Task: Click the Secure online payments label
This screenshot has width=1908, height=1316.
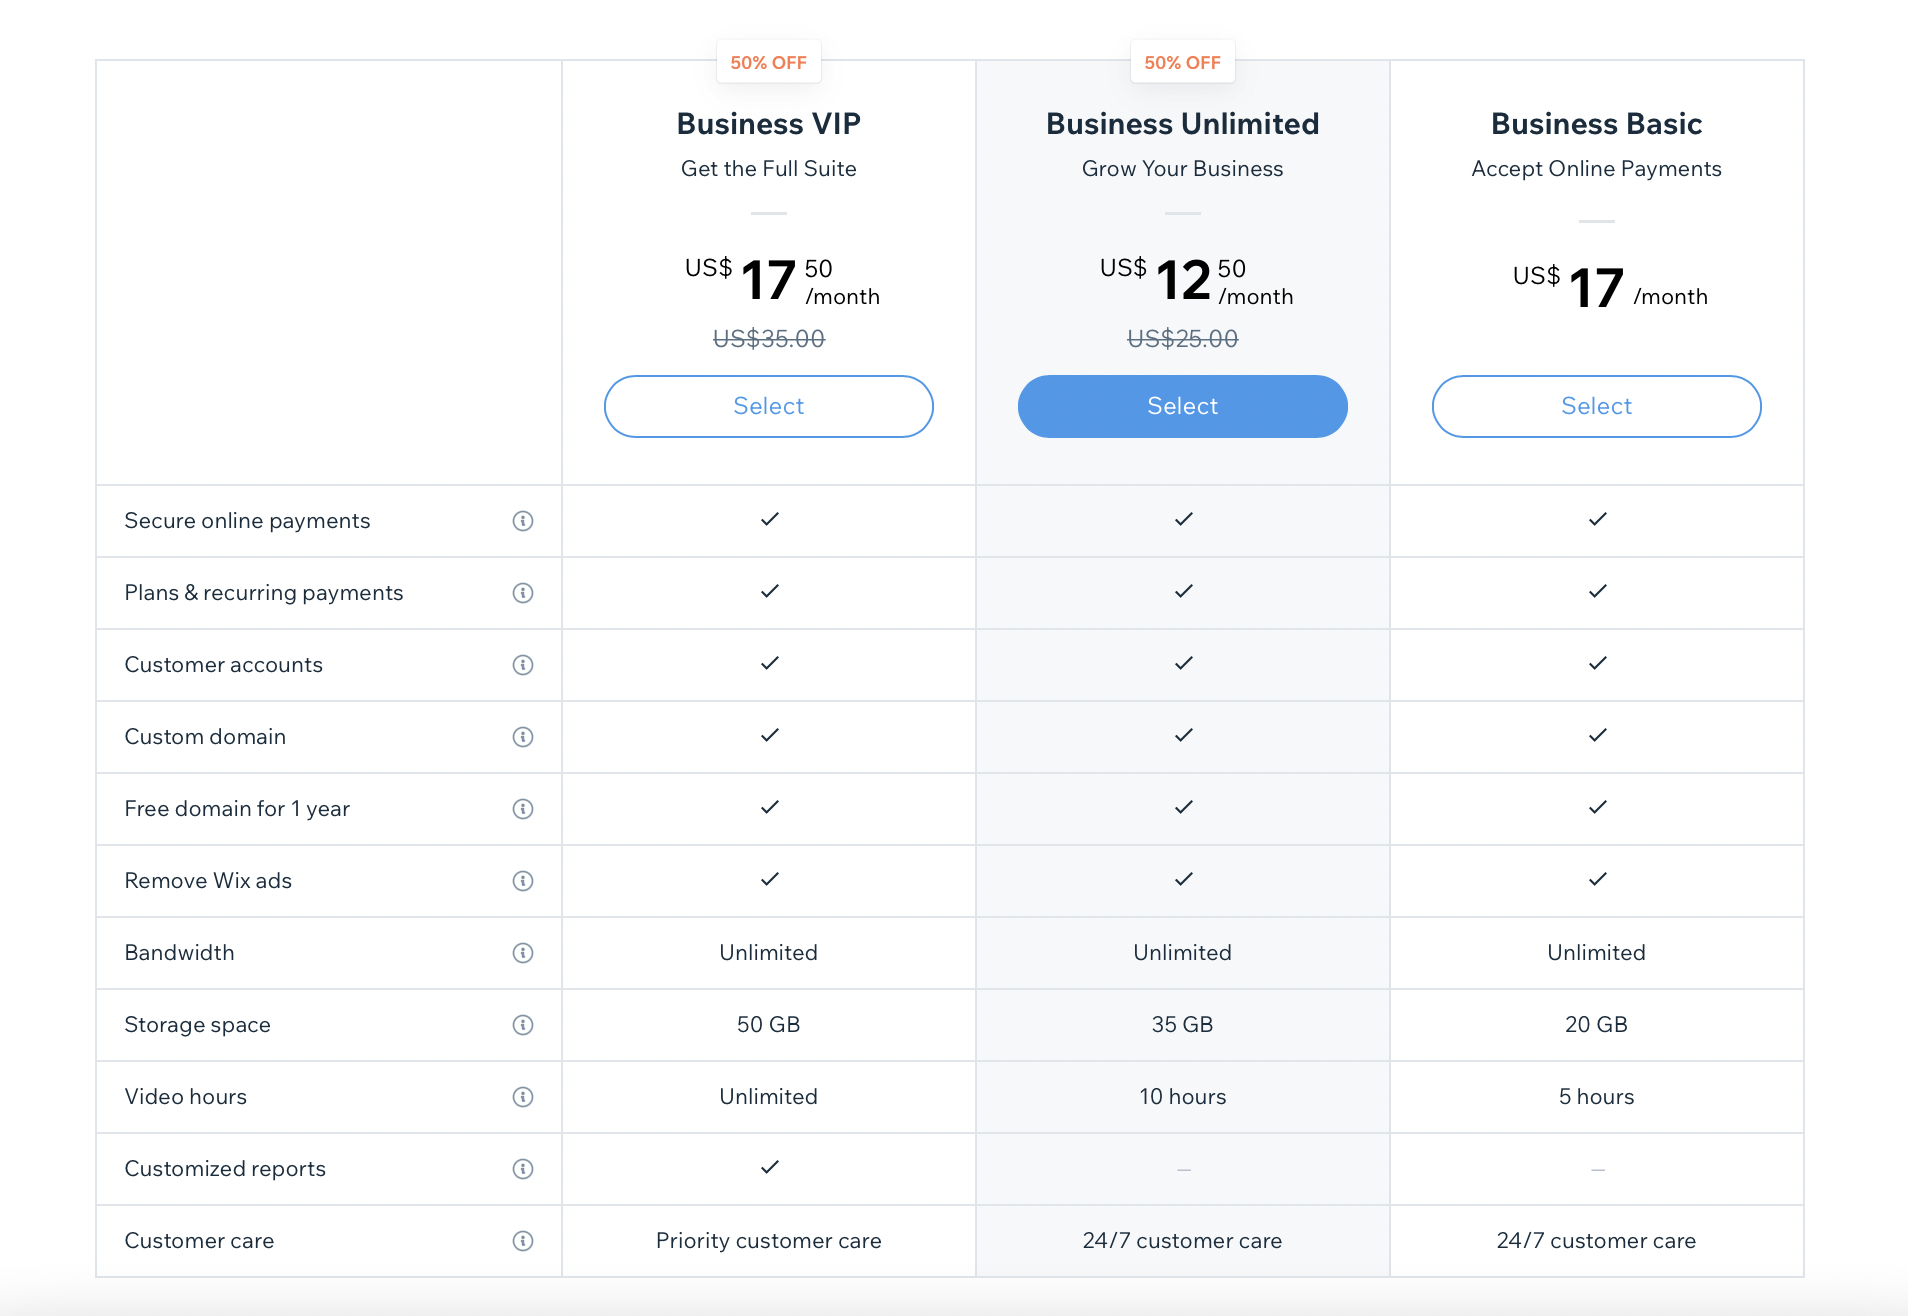Action: tap(247, 521)
